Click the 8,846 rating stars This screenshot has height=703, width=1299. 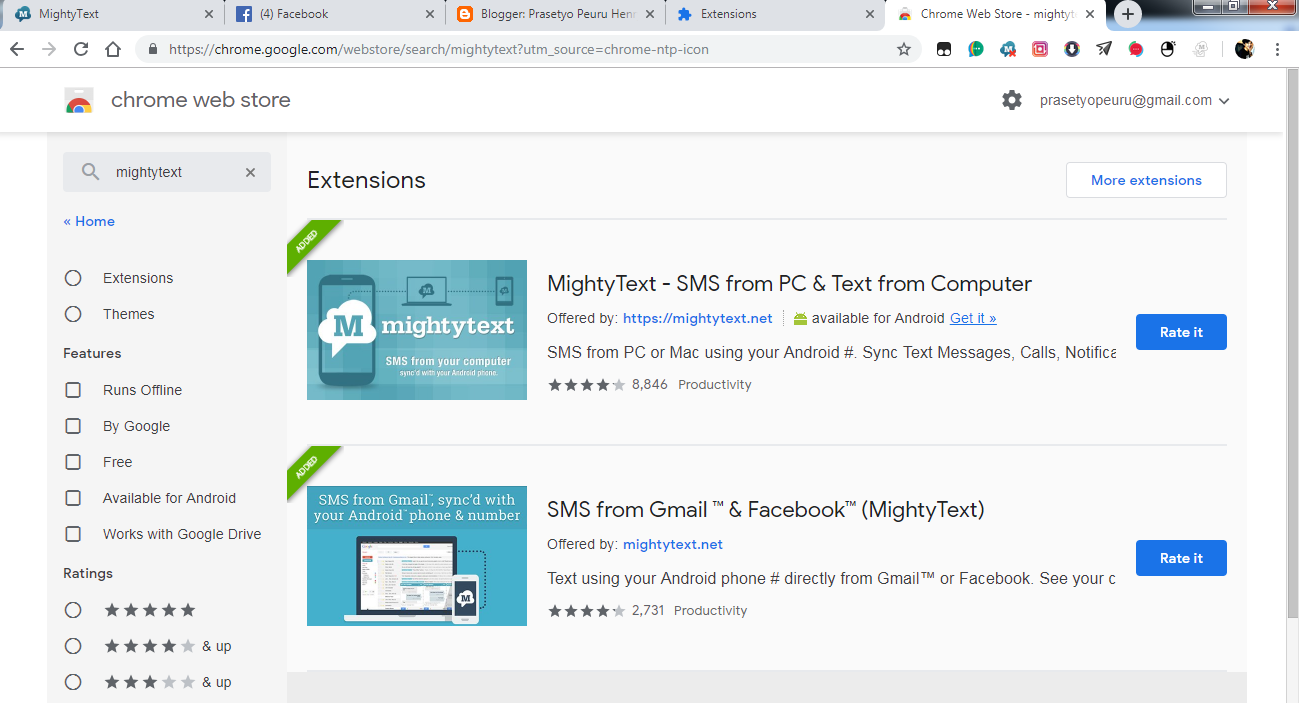tap(587, 384)
